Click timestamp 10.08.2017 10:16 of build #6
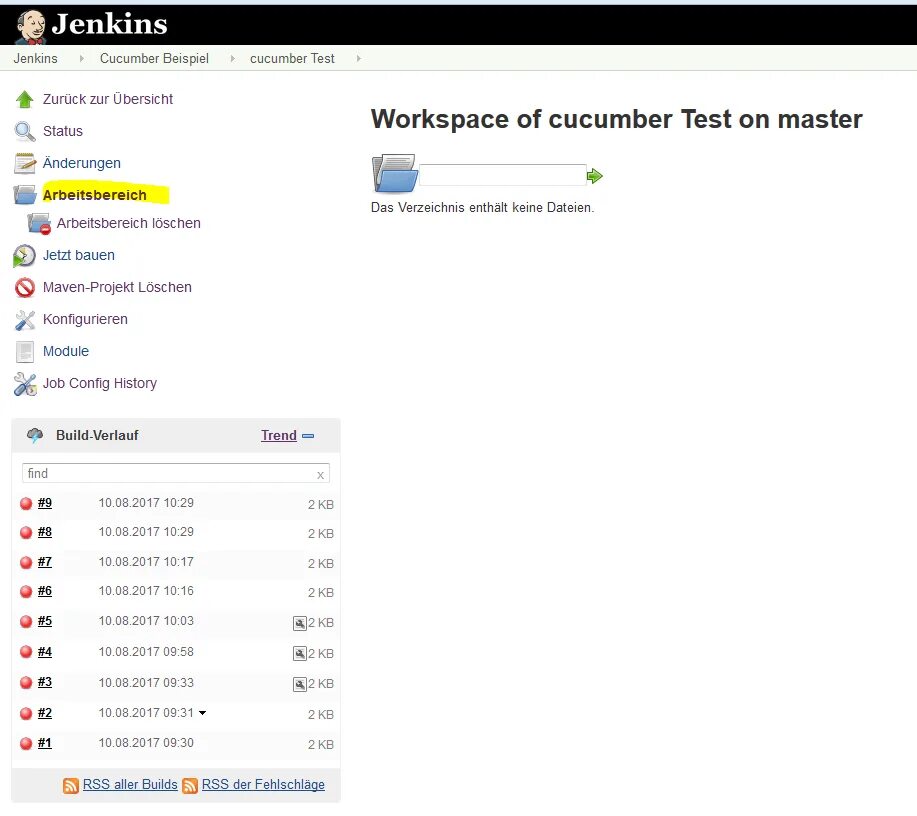The height and width of the screenshot is (816, 917). [x=146, y=591]
